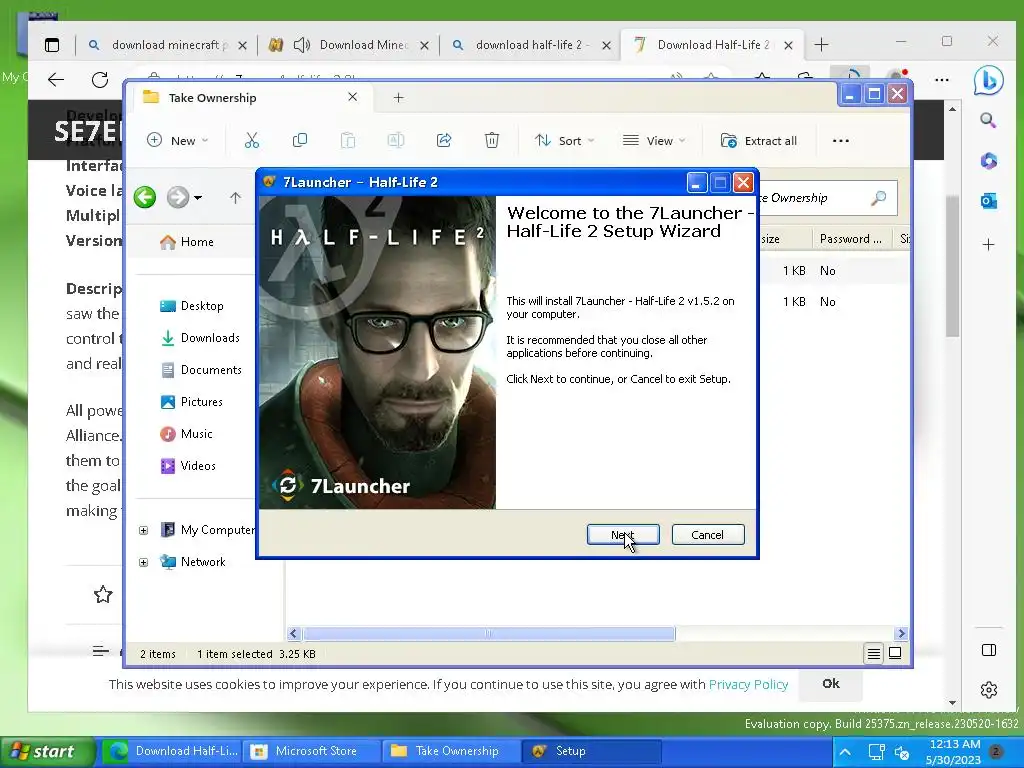The height and width of the screenshot is (768, 1024).
Task: Click the Up arrow in Explorer navigation
Action: 235,197
